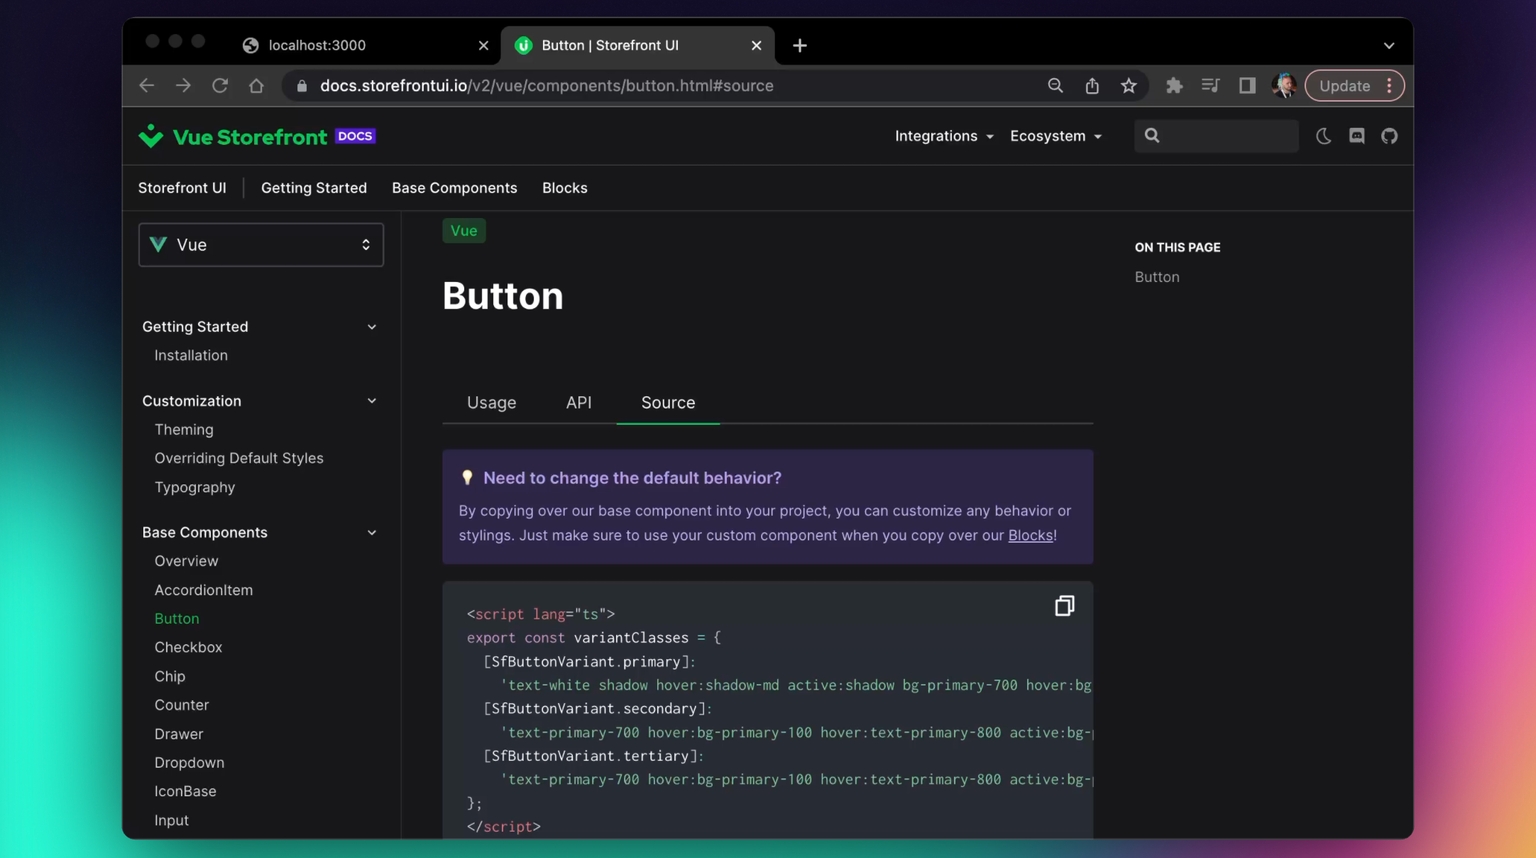The image size is (1536, 858).
Task: Select Button in the sidebar
Action: pyautogui.click(x=177, y=619)
